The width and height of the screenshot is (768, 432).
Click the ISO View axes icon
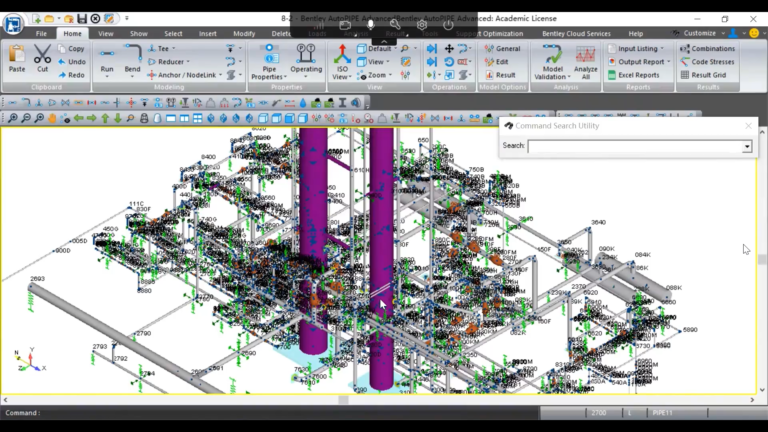[x=342, y=55]
